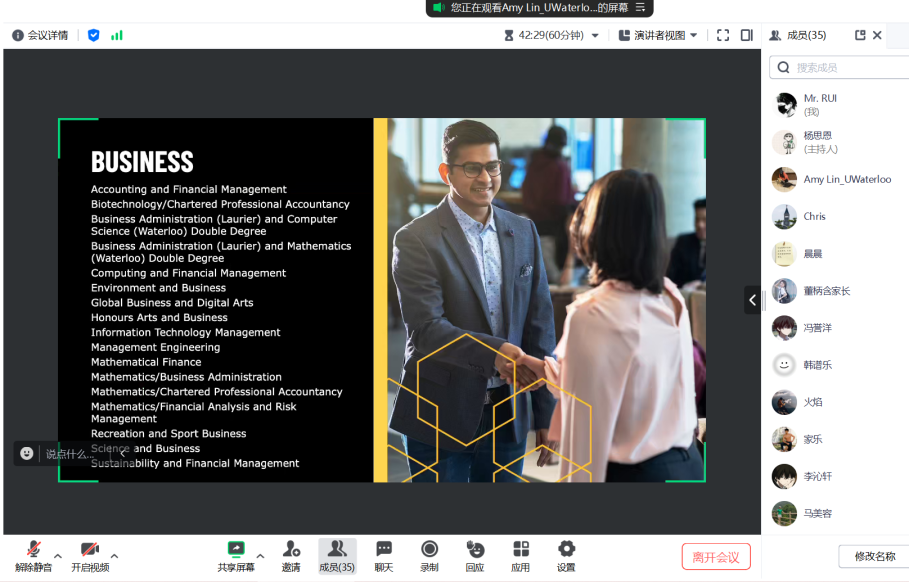This screenshot has height=582, width=909.
Task: Click the leave meeting (离开会议) button
Action: coord(716,557)
